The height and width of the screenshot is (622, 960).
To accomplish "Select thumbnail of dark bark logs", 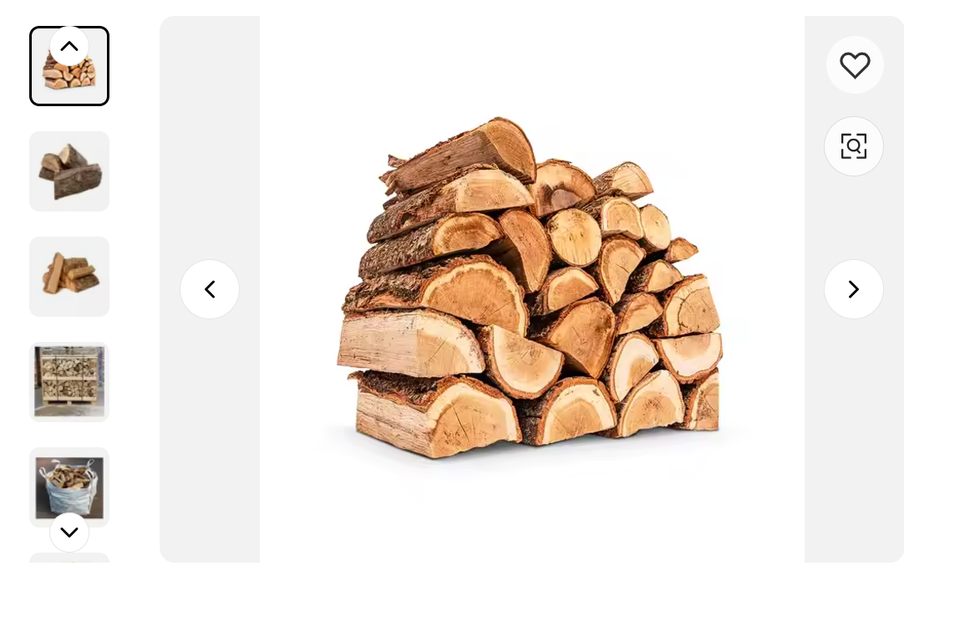I will [x=69, y=171].
